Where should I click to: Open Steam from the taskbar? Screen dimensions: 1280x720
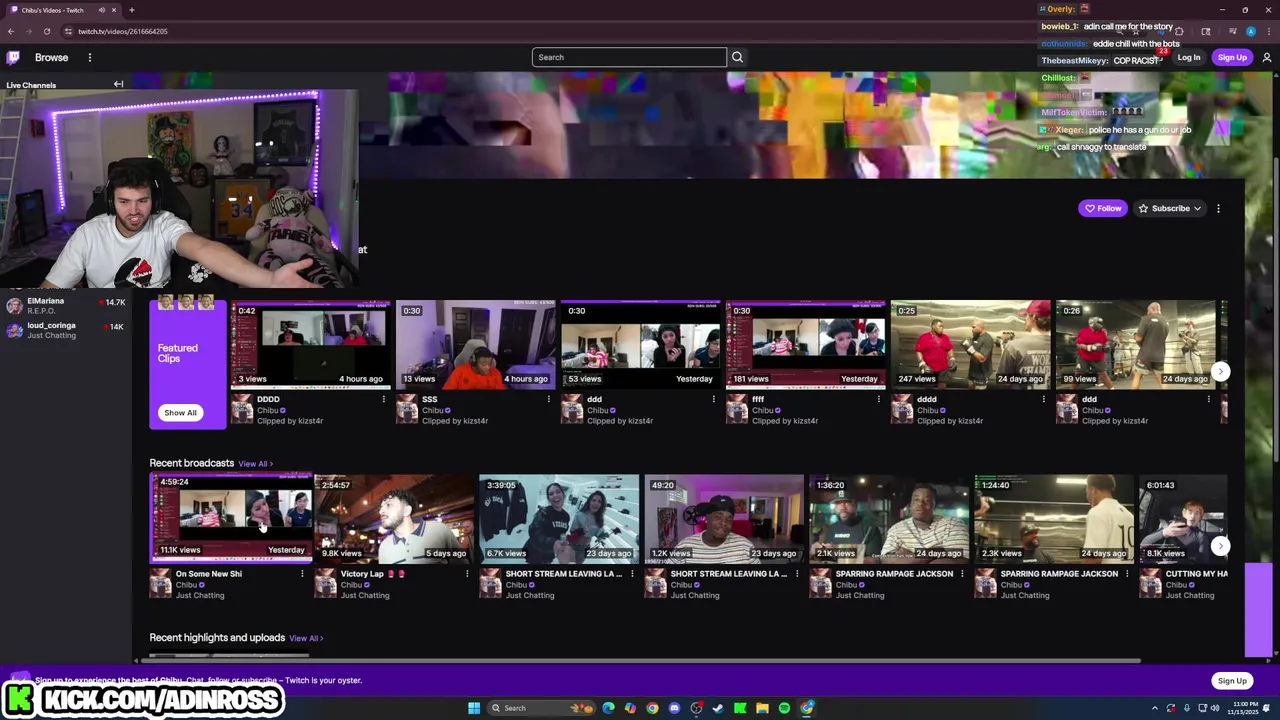click(x=718, y=708)
